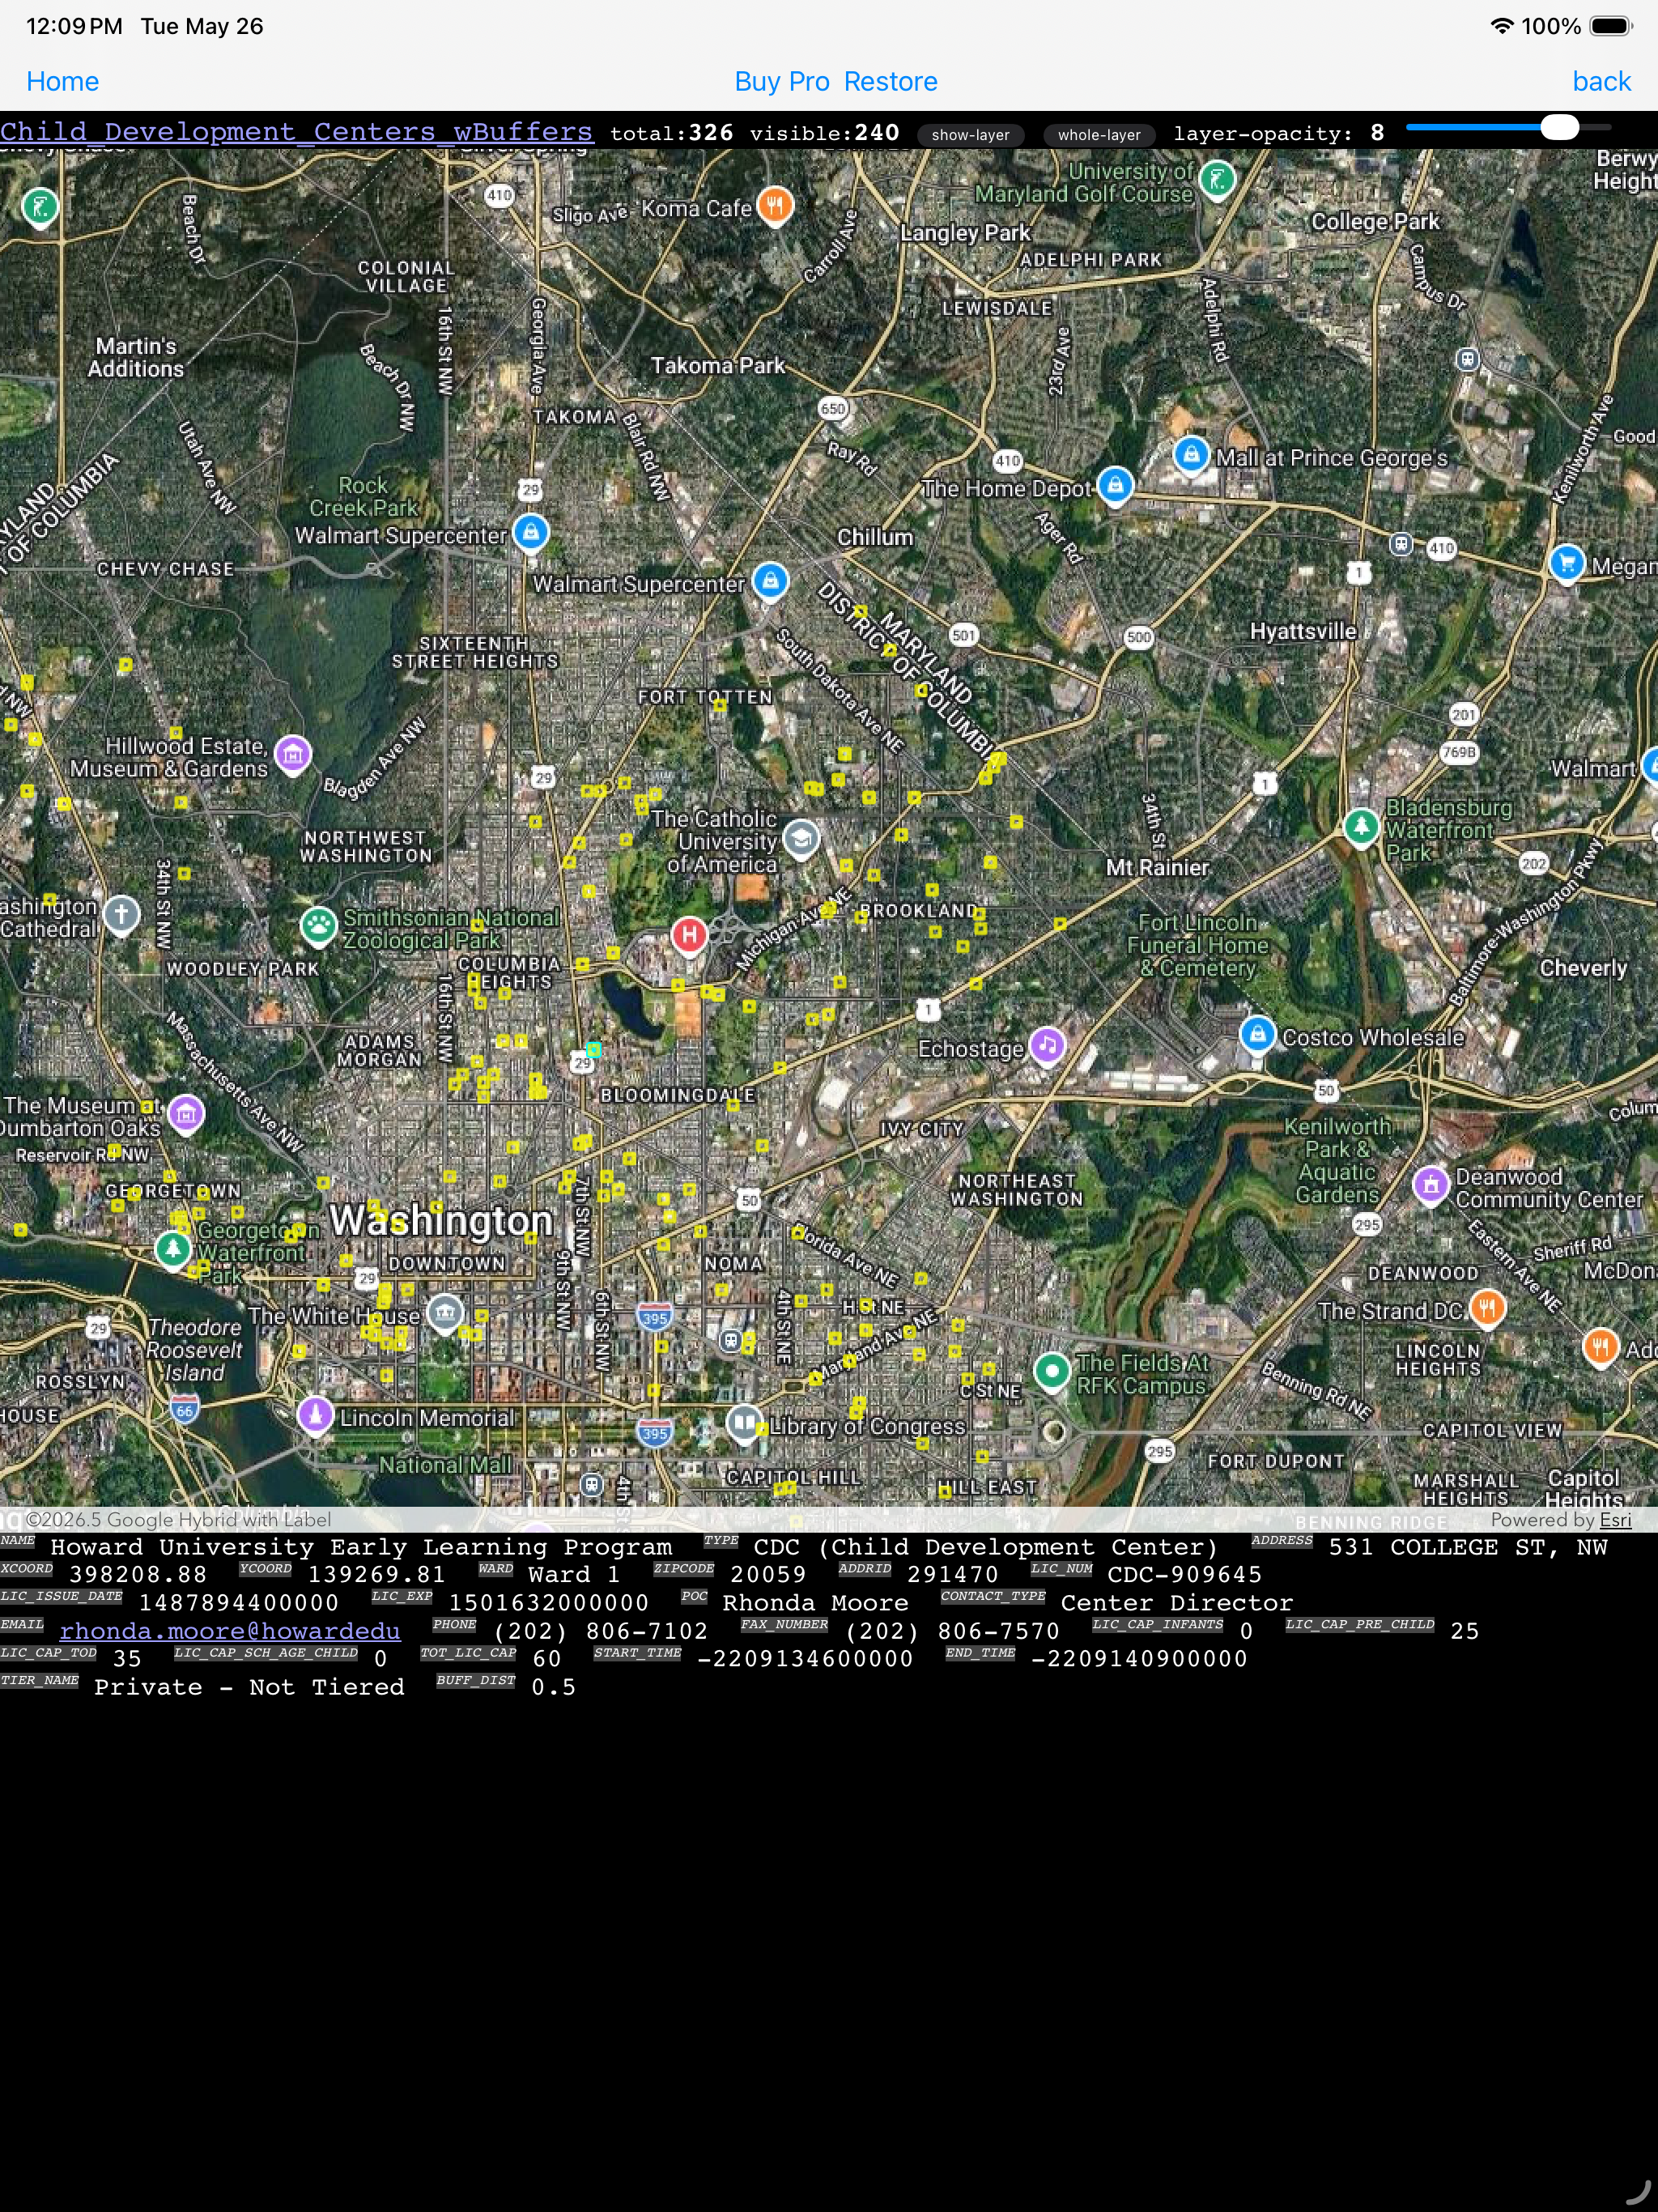
Task: Tap the Takoma Park map label
Action: coord(718,366)
